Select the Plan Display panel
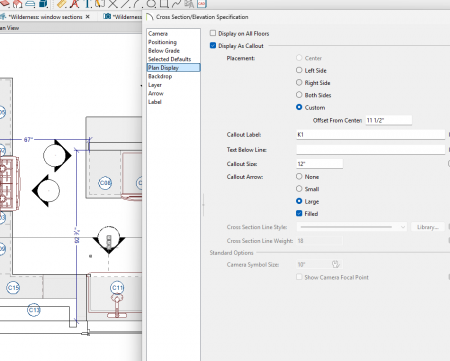 tap(173, 68)
